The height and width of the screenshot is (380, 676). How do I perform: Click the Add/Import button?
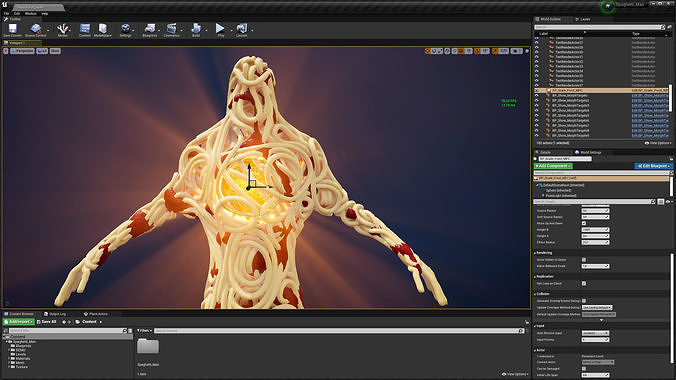click(19, 322)
